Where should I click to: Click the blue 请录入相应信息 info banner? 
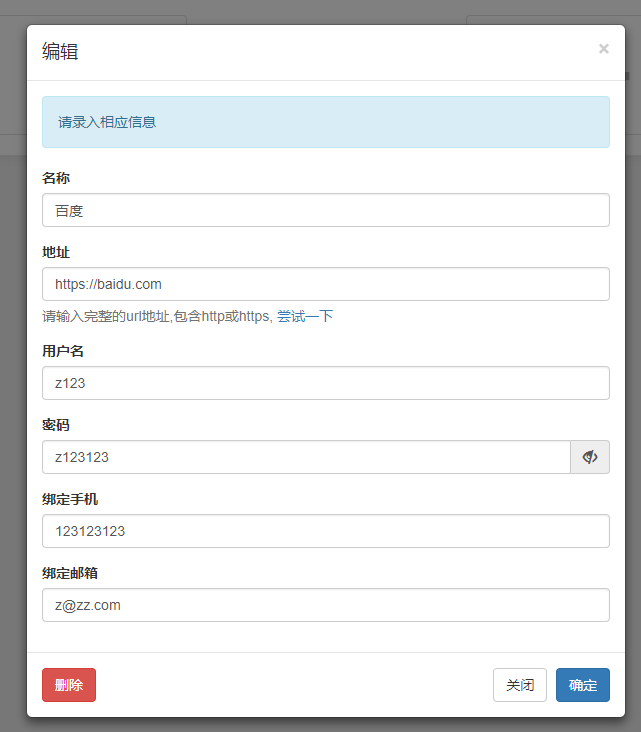(325, 122)
